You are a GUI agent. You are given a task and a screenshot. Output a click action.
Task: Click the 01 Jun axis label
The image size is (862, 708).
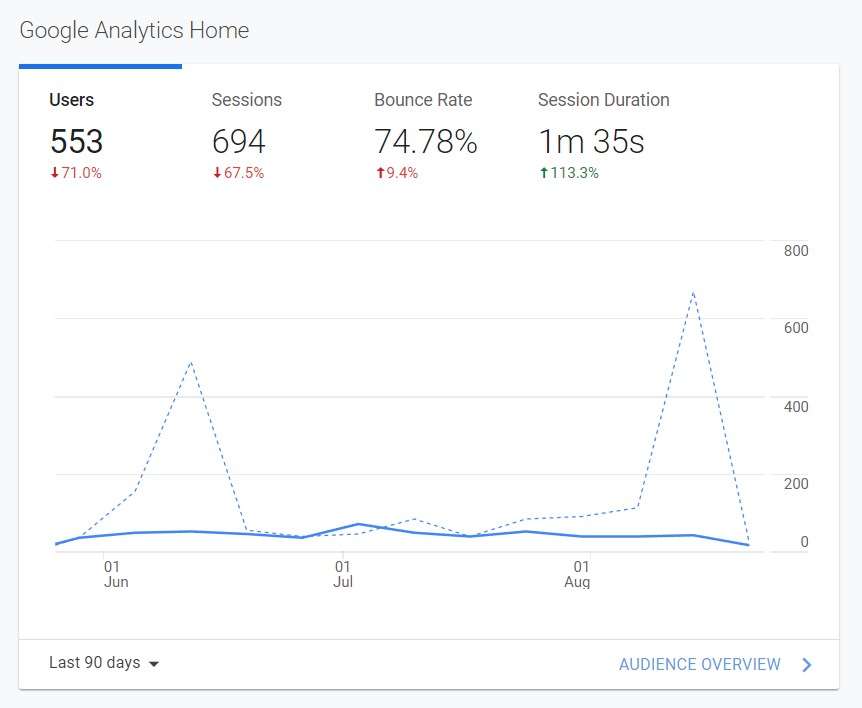pyautogui.click(x=115, y=574)
